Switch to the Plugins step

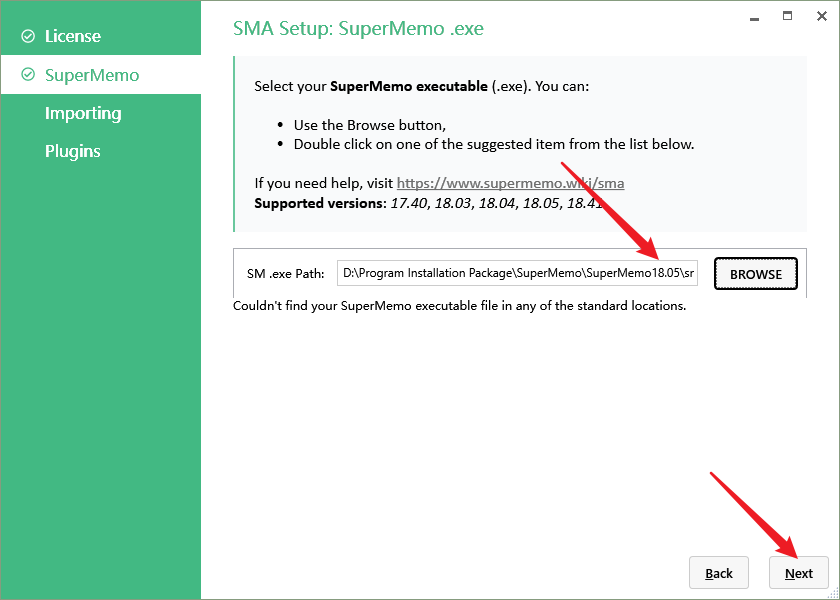(x=73, y=152)
